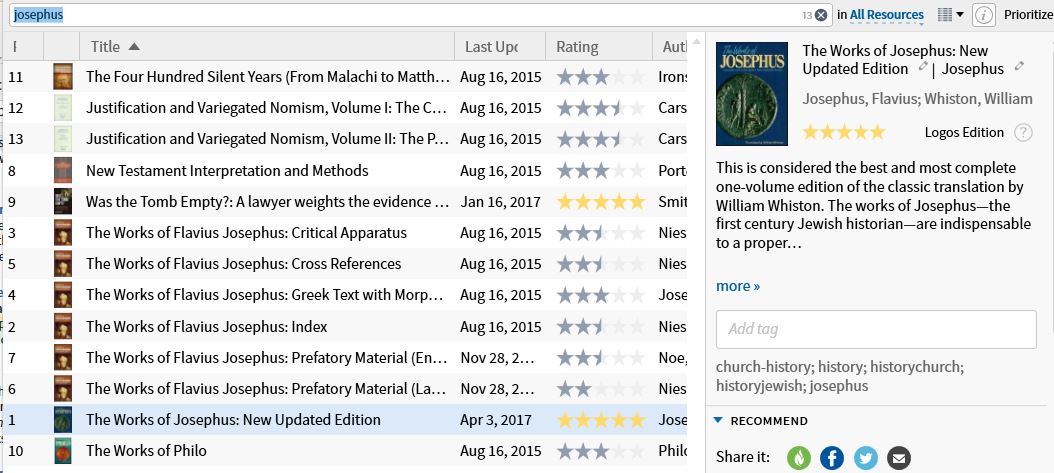Share the resource by email
The width and height of the screenshot is (1054, 473).
(899, 458)
